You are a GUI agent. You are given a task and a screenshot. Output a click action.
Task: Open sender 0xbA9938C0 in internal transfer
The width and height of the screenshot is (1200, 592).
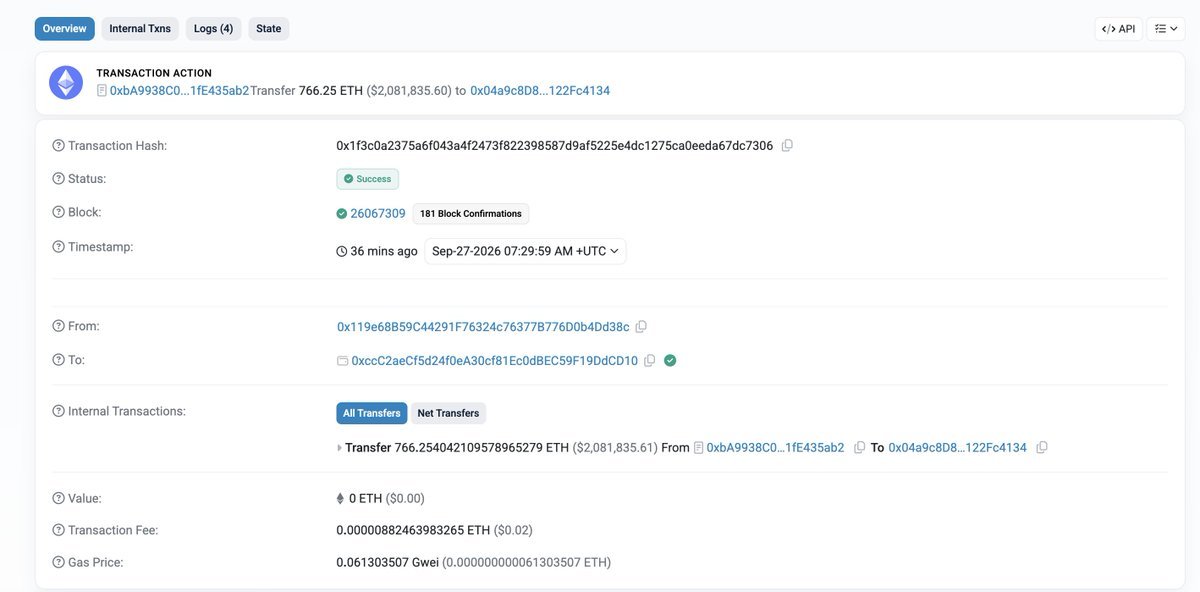point(775,447)
